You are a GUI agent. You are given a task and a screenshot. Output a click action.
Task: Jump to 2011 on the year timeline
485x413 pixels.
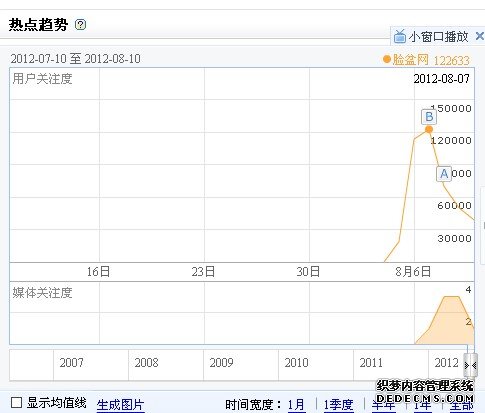(371, 363)
